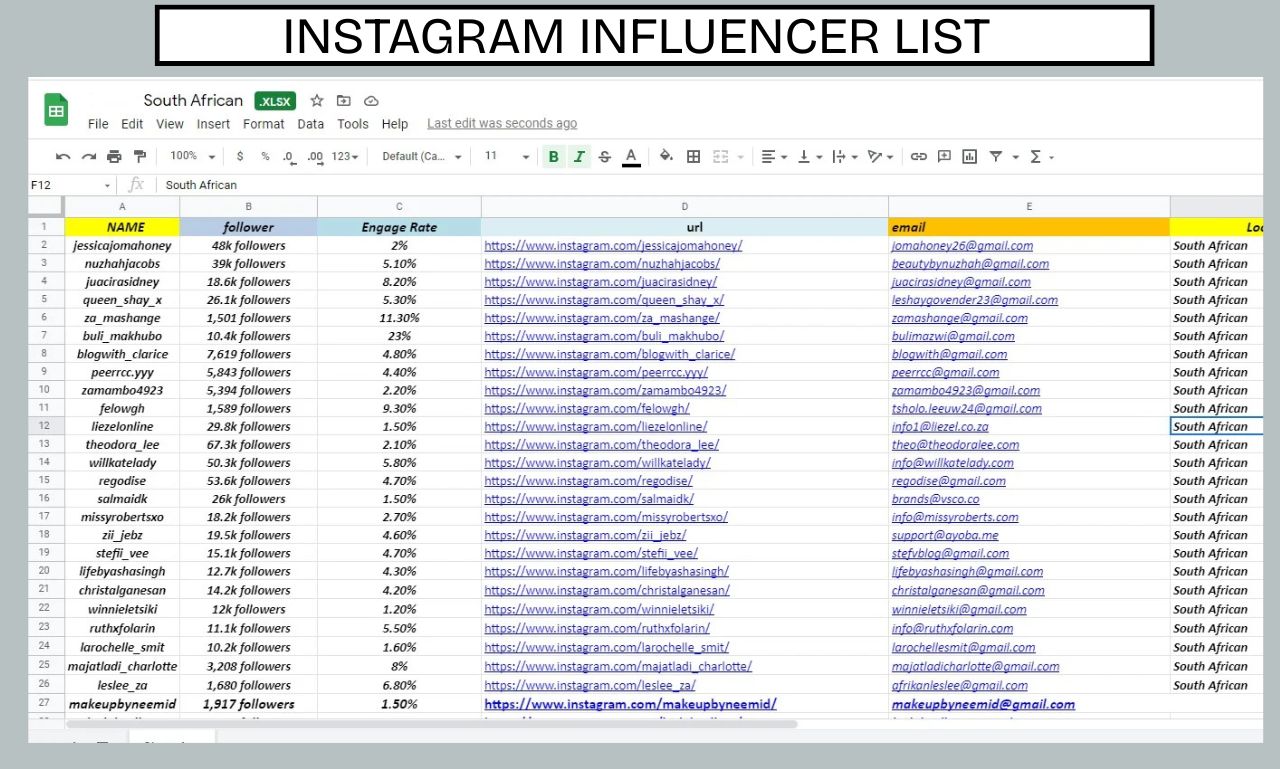Select the Paint format tool
1280x769 pixels.
138,156
